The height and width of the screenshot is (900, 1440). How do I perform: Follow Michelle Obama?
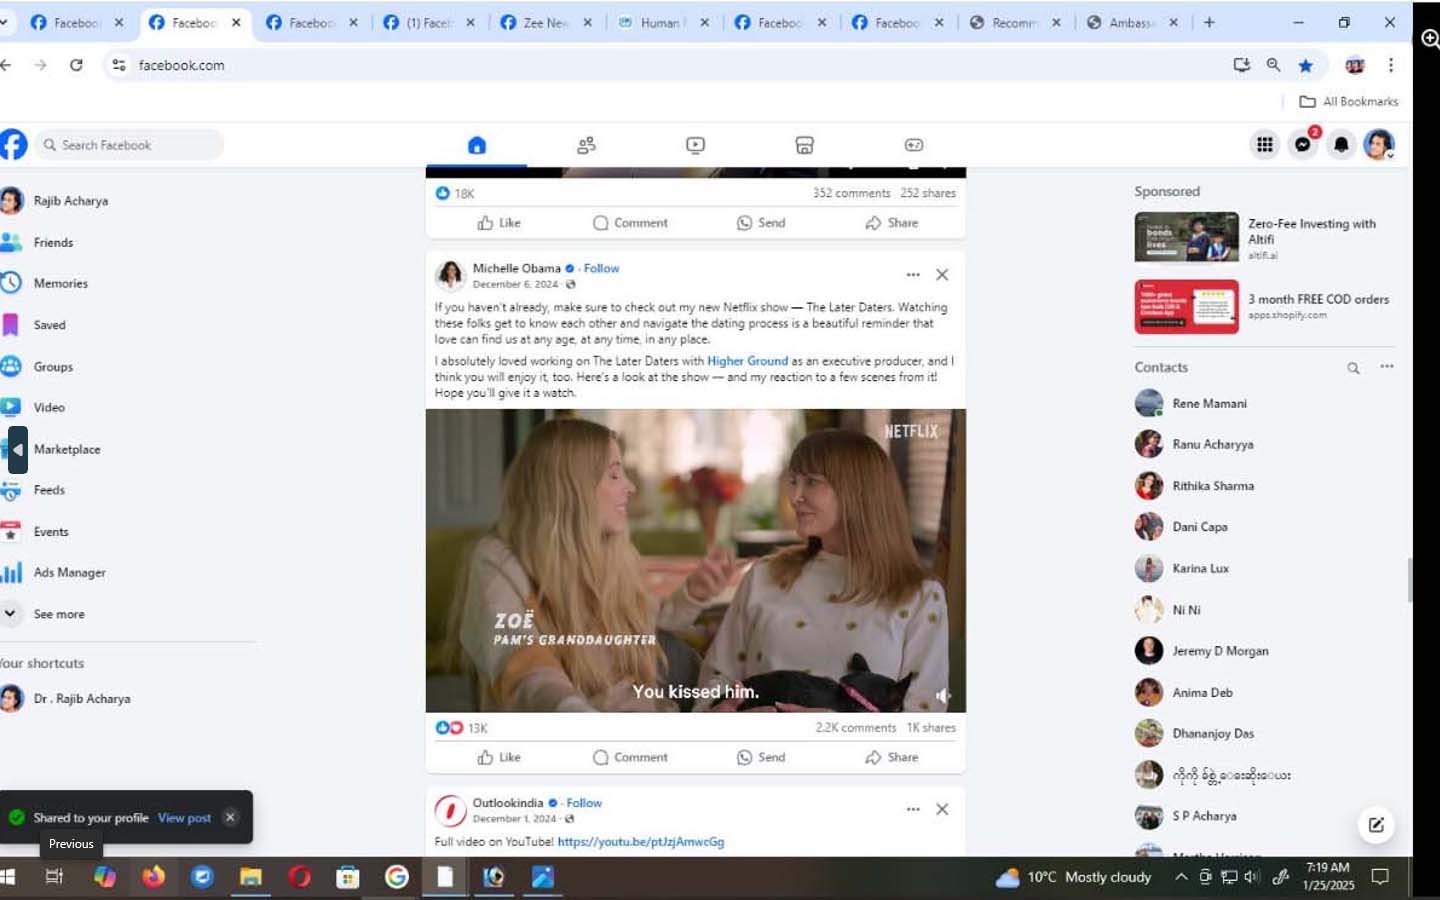click(601, 268)
